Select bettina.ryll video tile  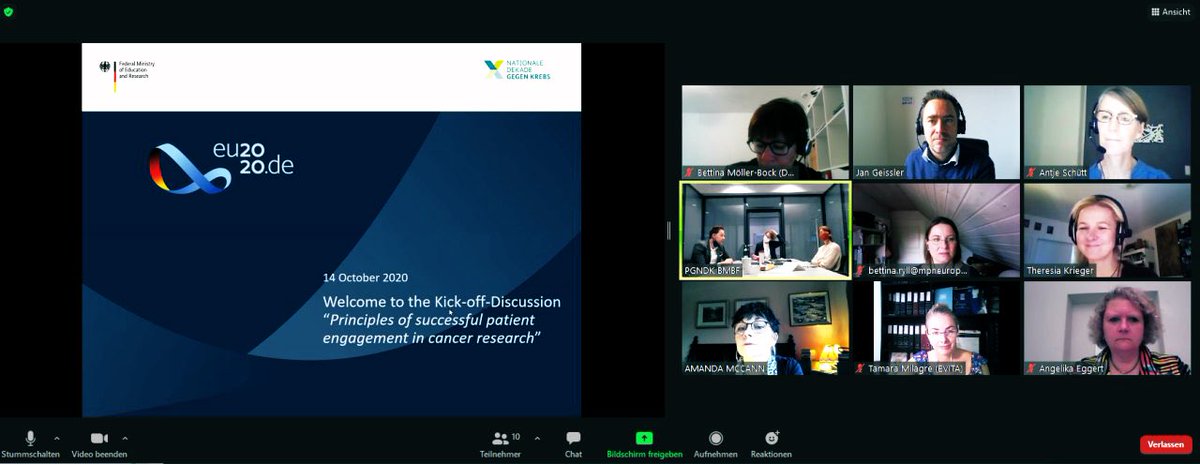[936, 230]
